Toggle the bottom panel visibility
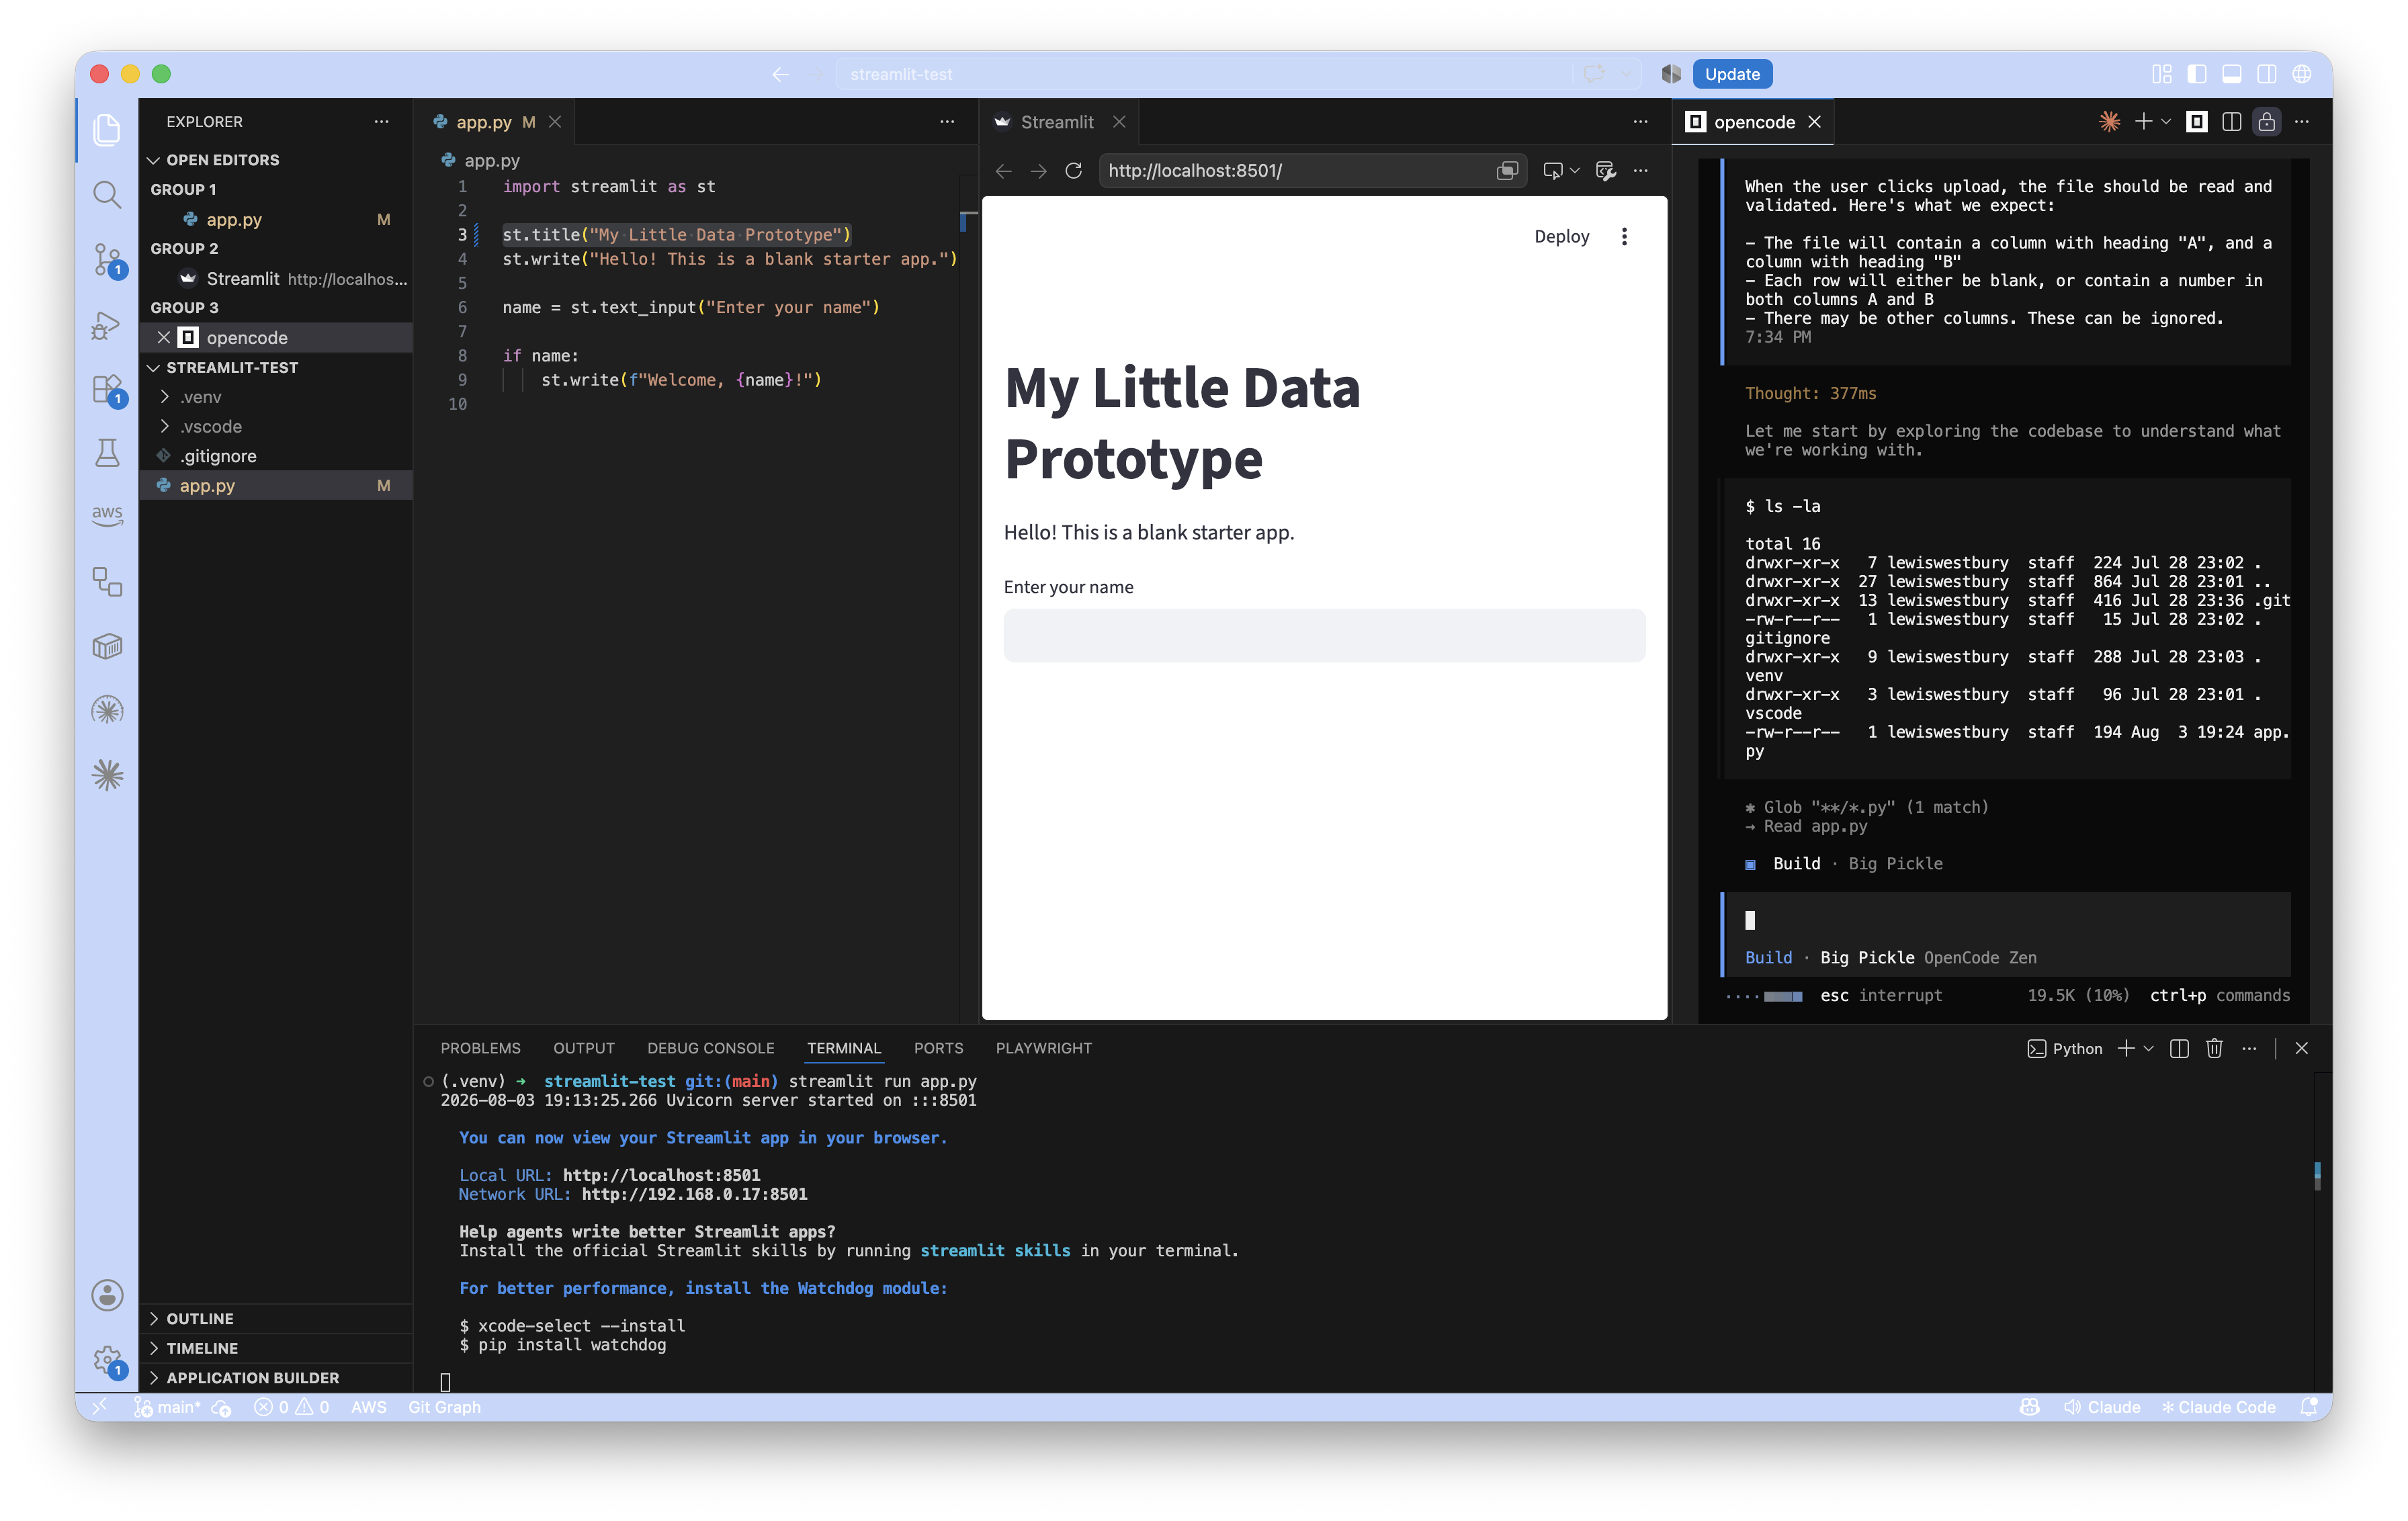 (2232, 74)
